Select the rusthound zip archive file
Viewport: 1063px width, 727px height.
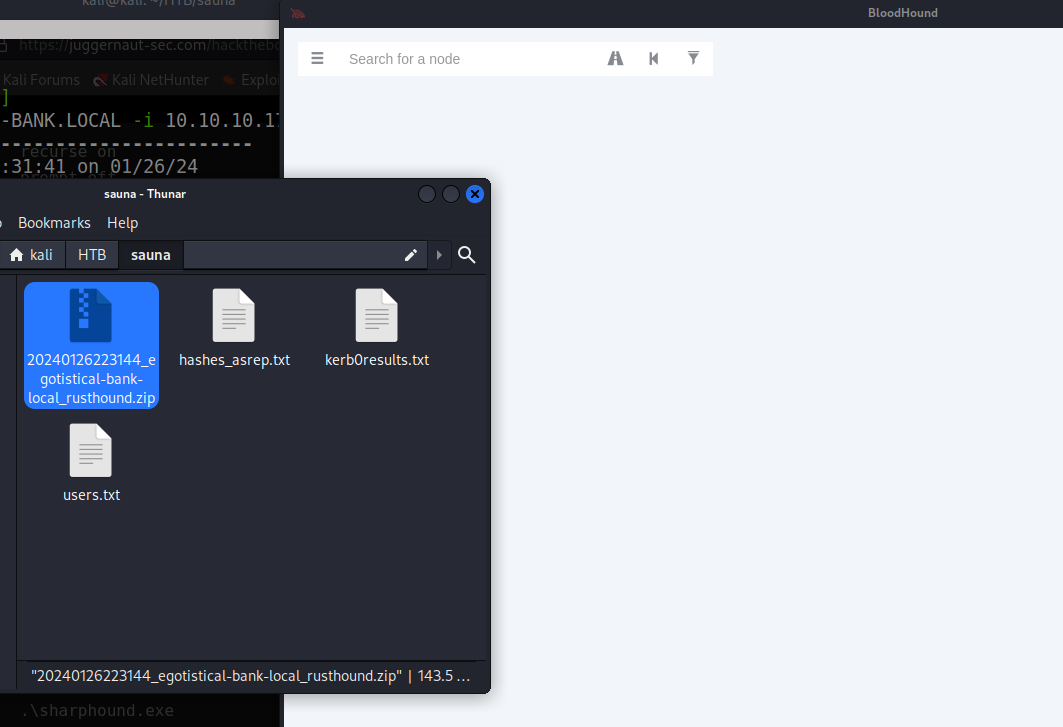click(92, 345)
